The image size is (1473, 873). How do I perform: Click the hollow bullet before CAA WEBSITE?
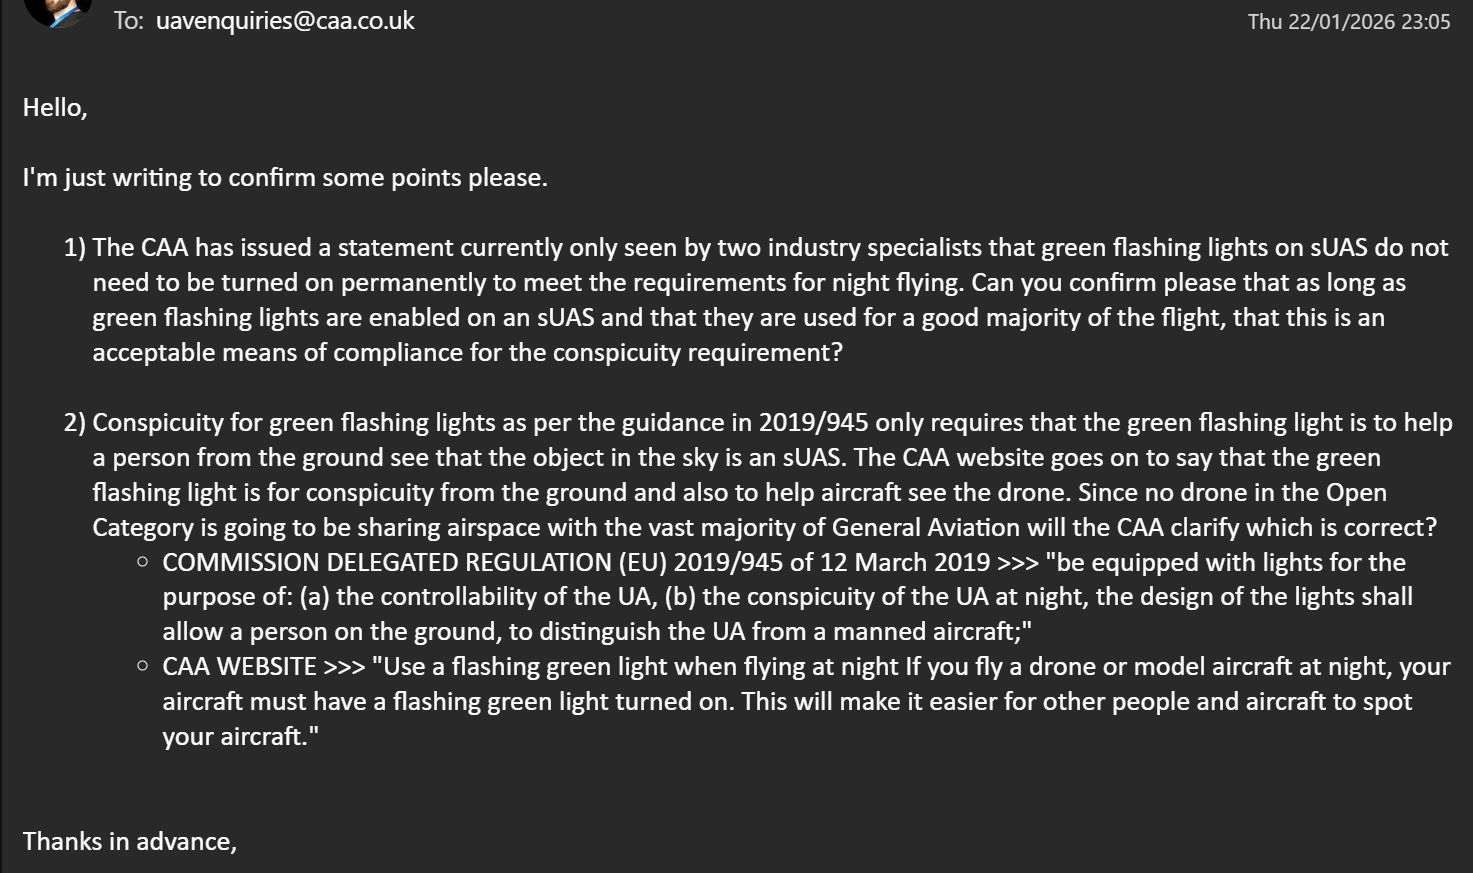[x=143, y=666]
